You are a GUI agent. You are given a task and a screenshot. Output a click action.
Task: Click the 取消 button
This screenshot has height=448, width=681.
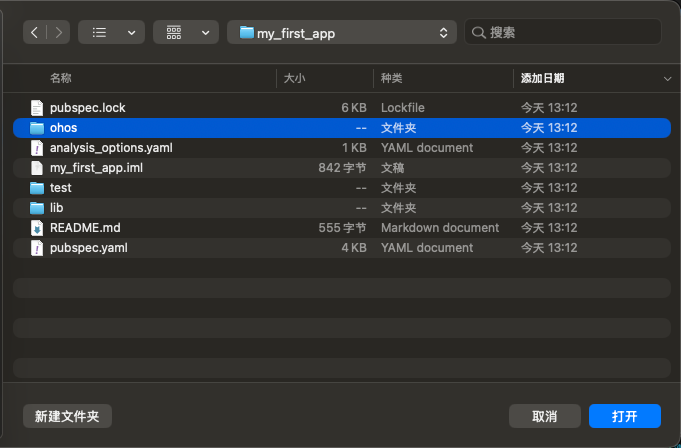click(x=545, y=416)
